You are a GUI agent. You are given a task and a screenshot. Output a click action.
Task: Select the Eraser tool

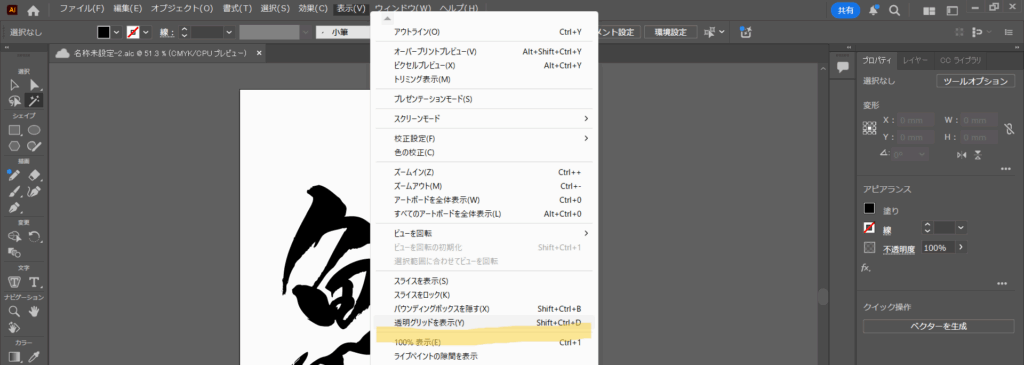(35, 175)
